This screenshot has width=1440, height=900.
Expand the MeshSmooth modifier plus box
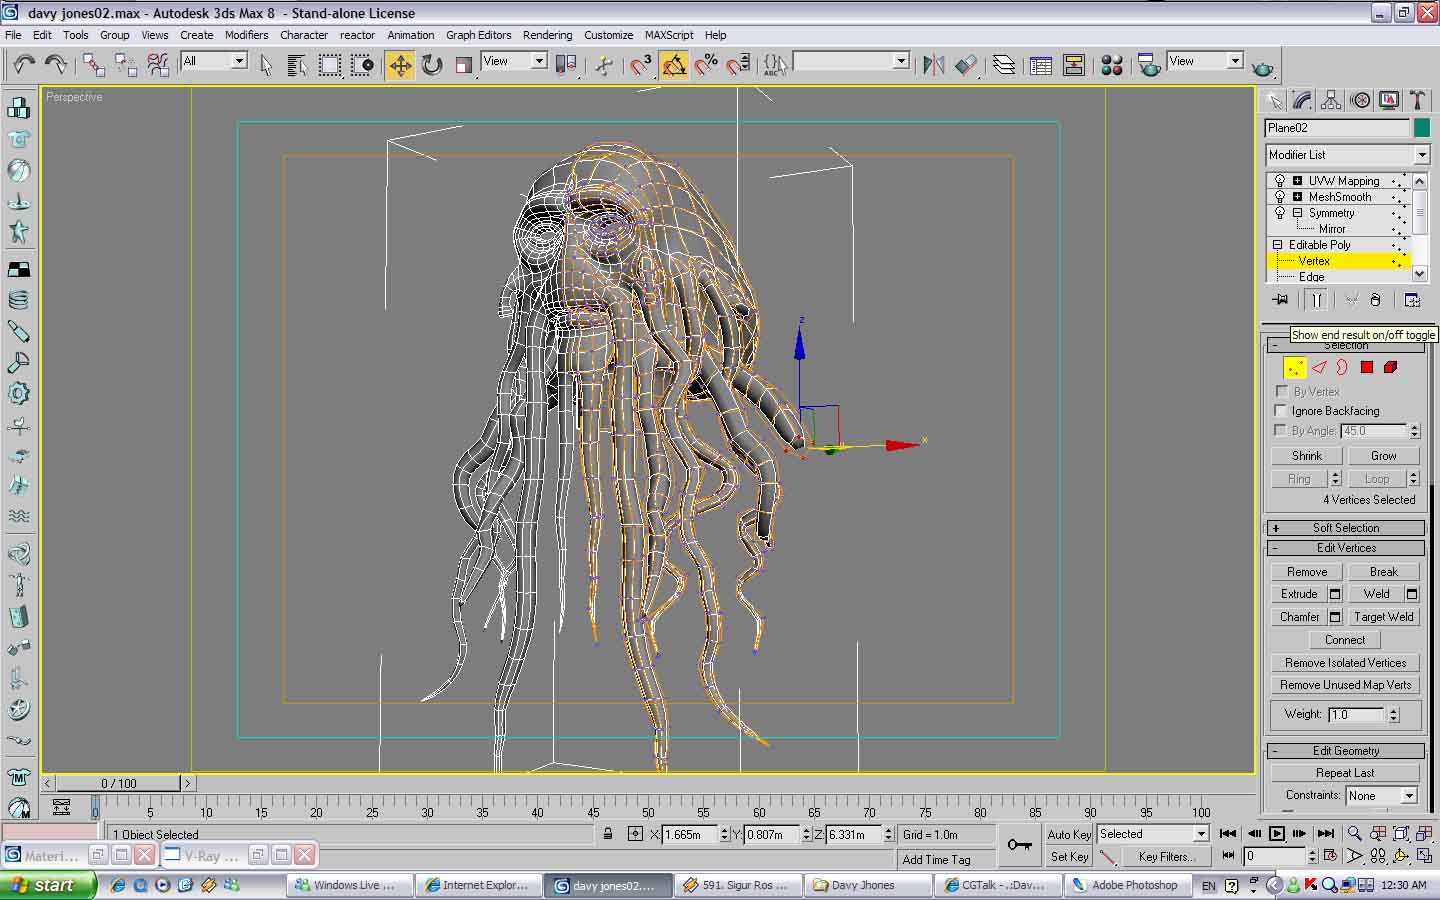1297,197
